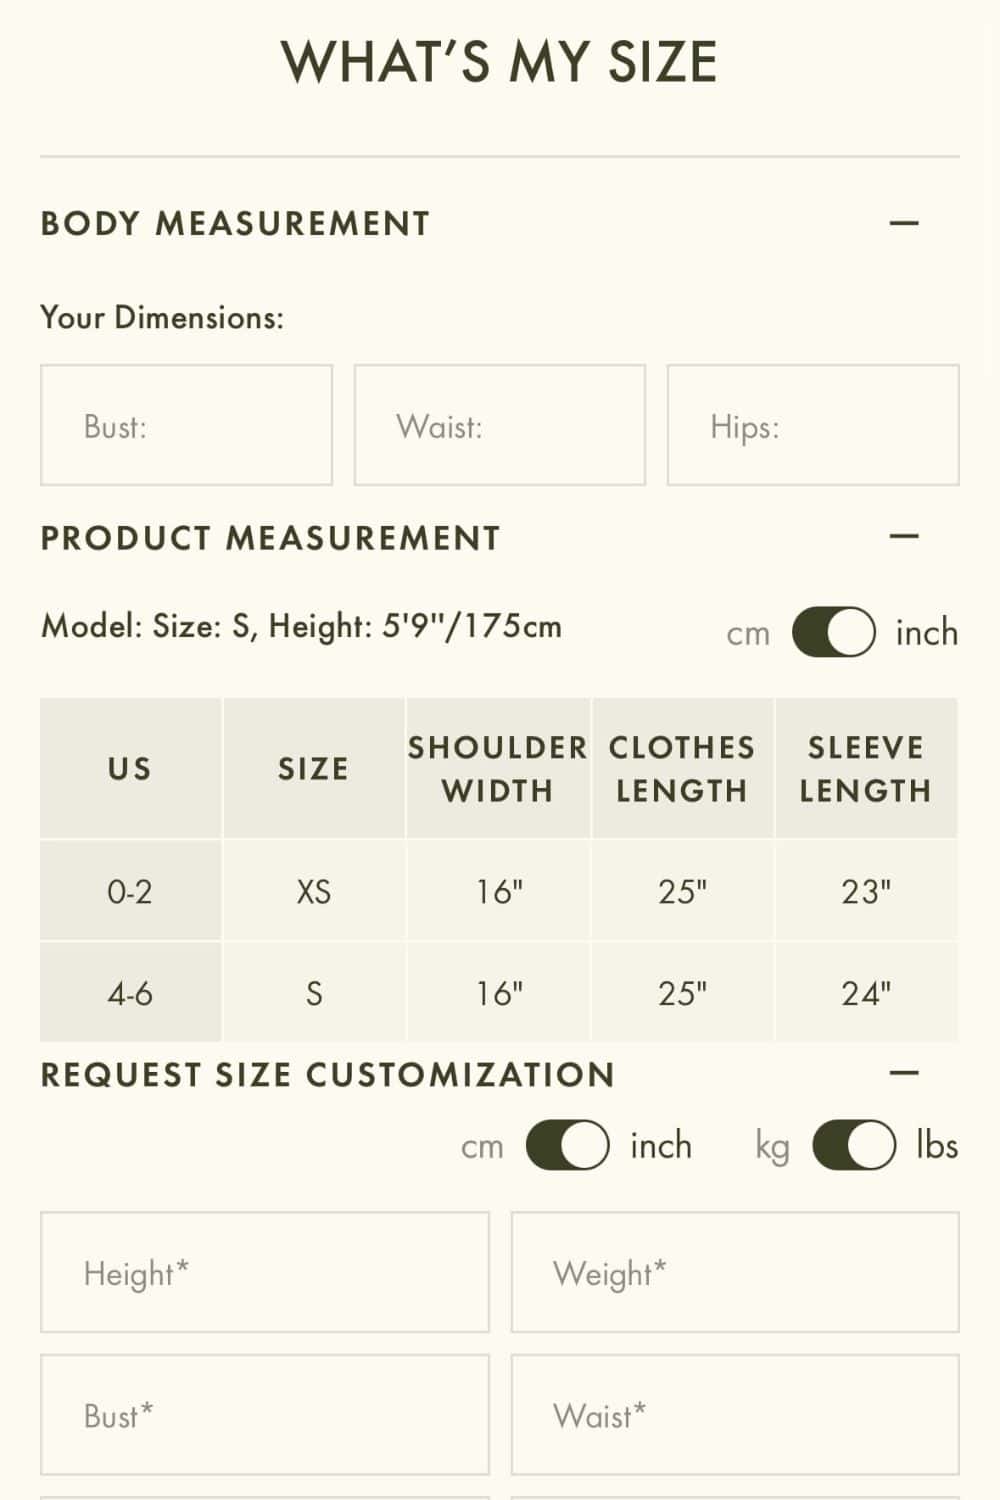This screenshot has height=1500, width=1000.
Task: Focus the Weight* input field
Action: (x=735, y=1273)
